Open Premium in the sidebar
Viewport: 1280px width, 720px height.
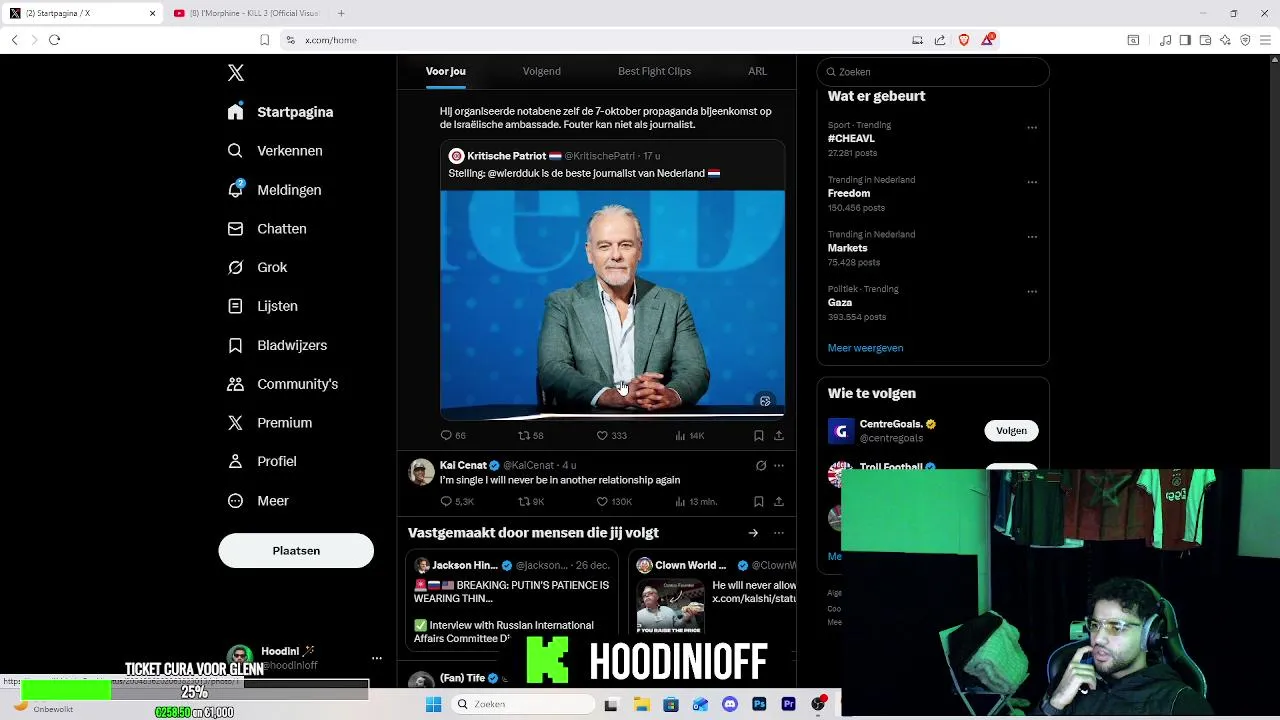point(270,423)
